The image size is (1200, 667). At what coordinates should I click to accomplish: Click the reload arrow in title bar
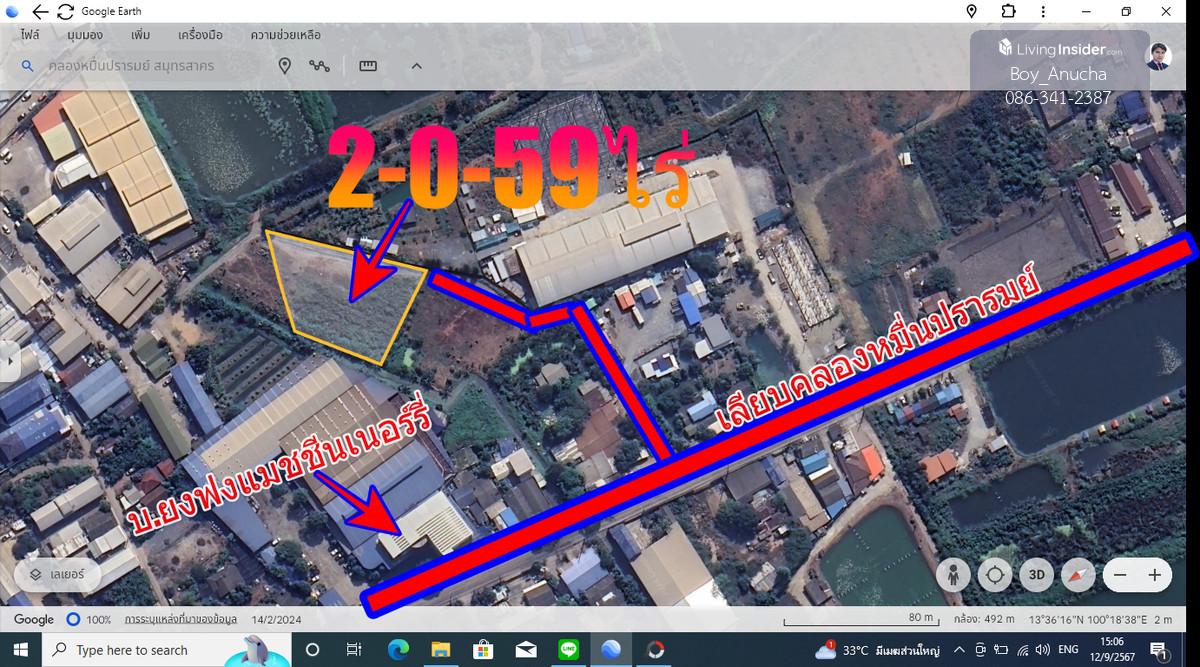click(65, 12)
